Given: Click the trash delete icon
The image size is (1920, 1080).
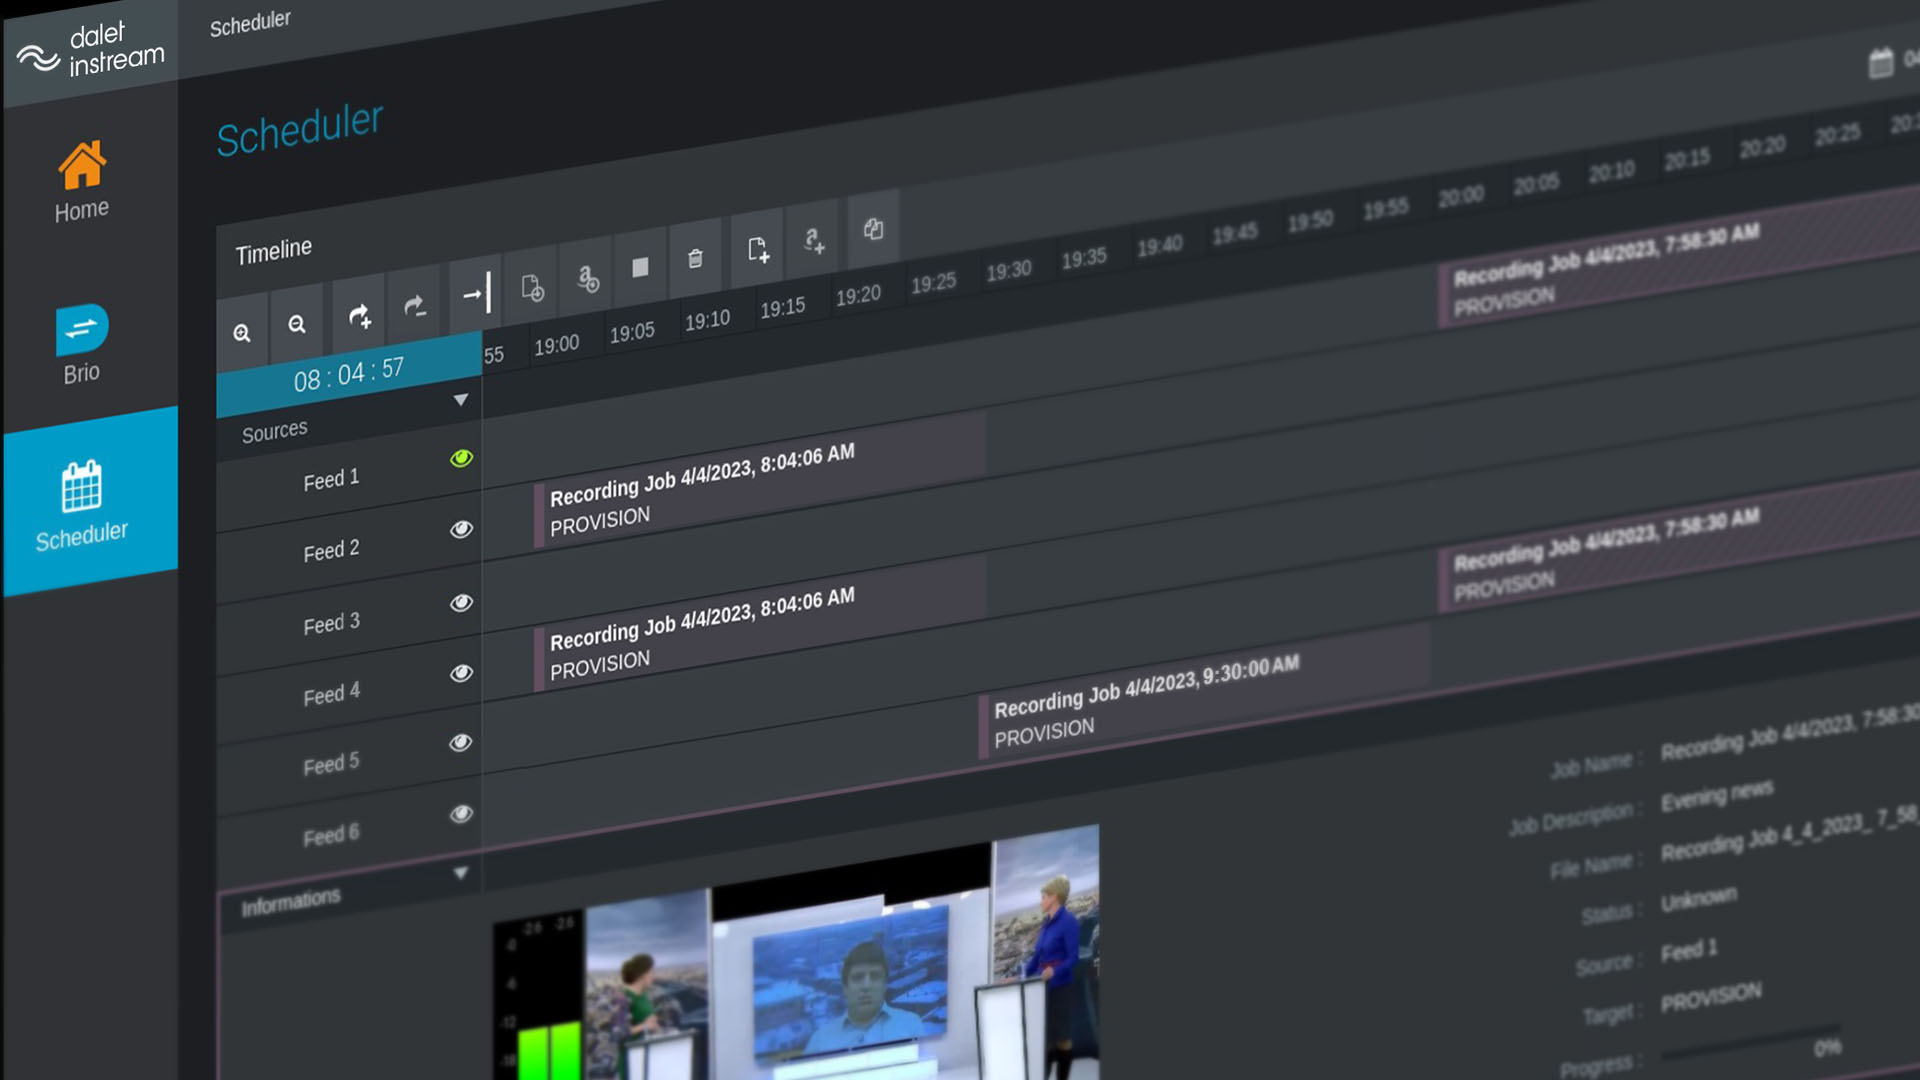Looking at the screenshot, I should click(695, 259).
